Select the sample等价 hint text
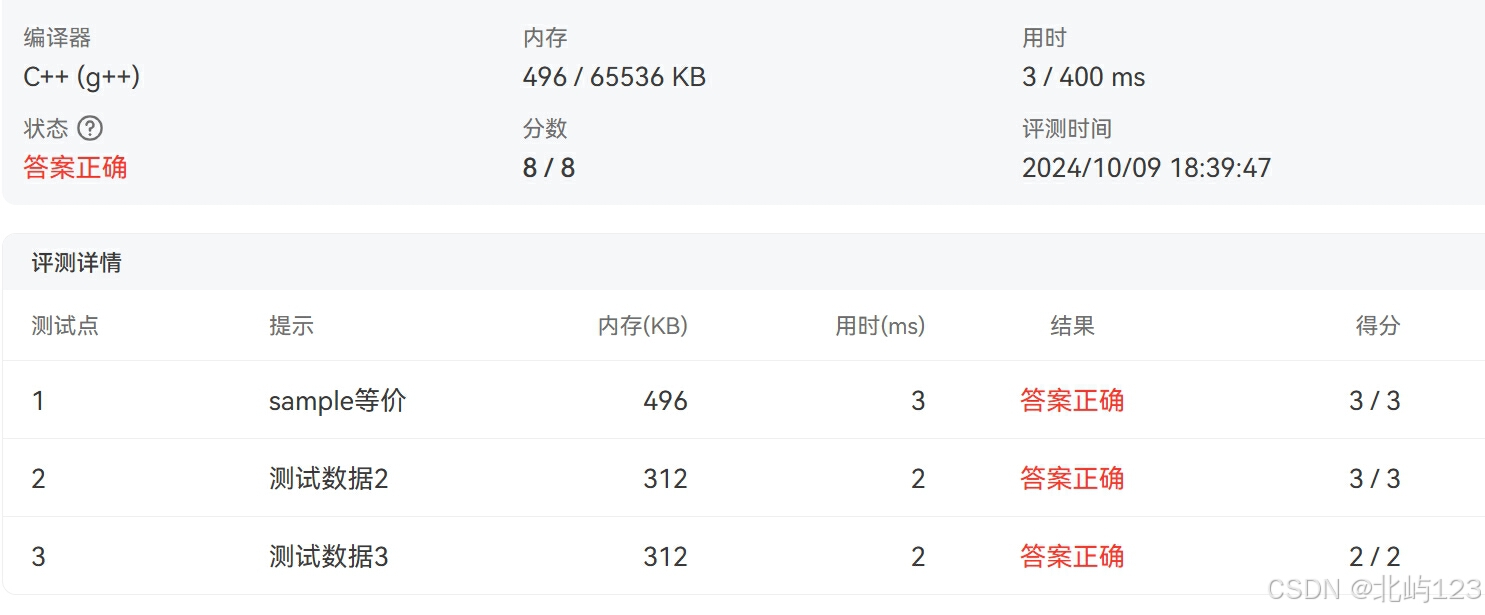Screen dimensions: 1485x615 coord(338,400)
